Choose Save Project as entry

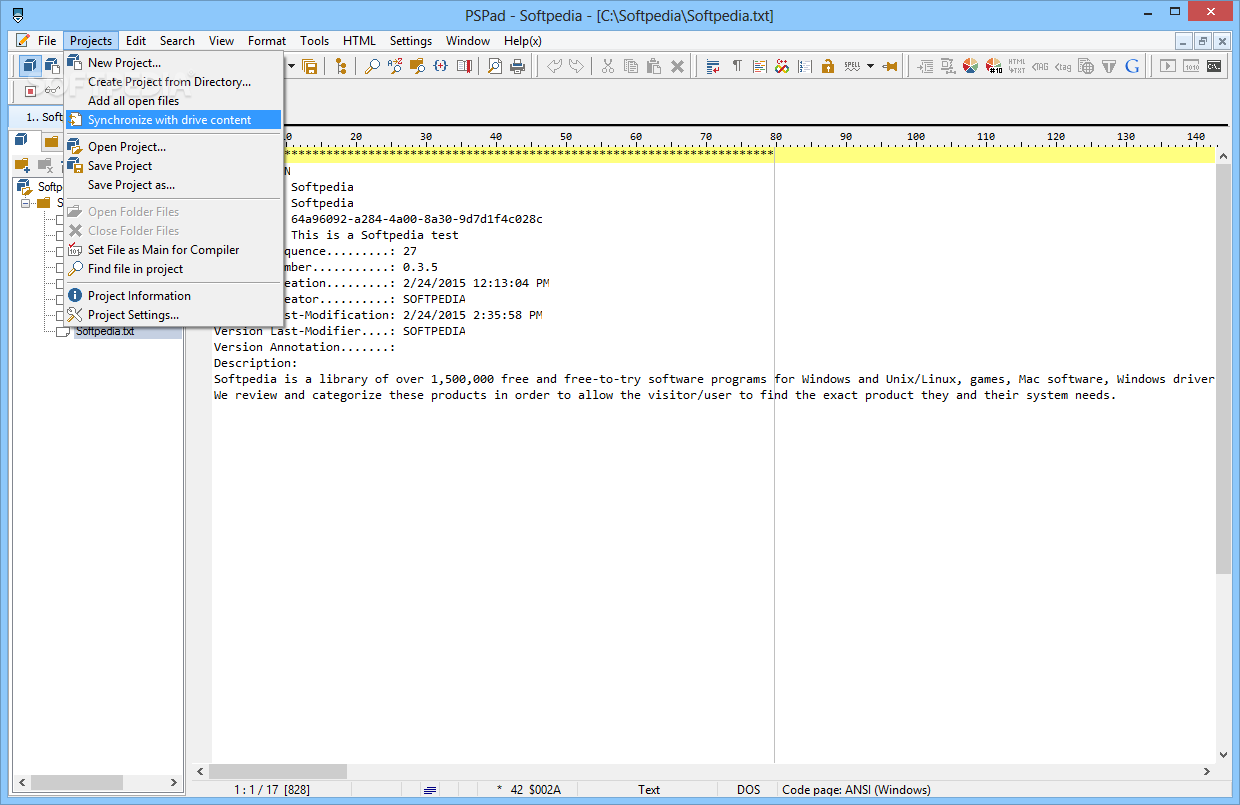(x=174, y=184)
